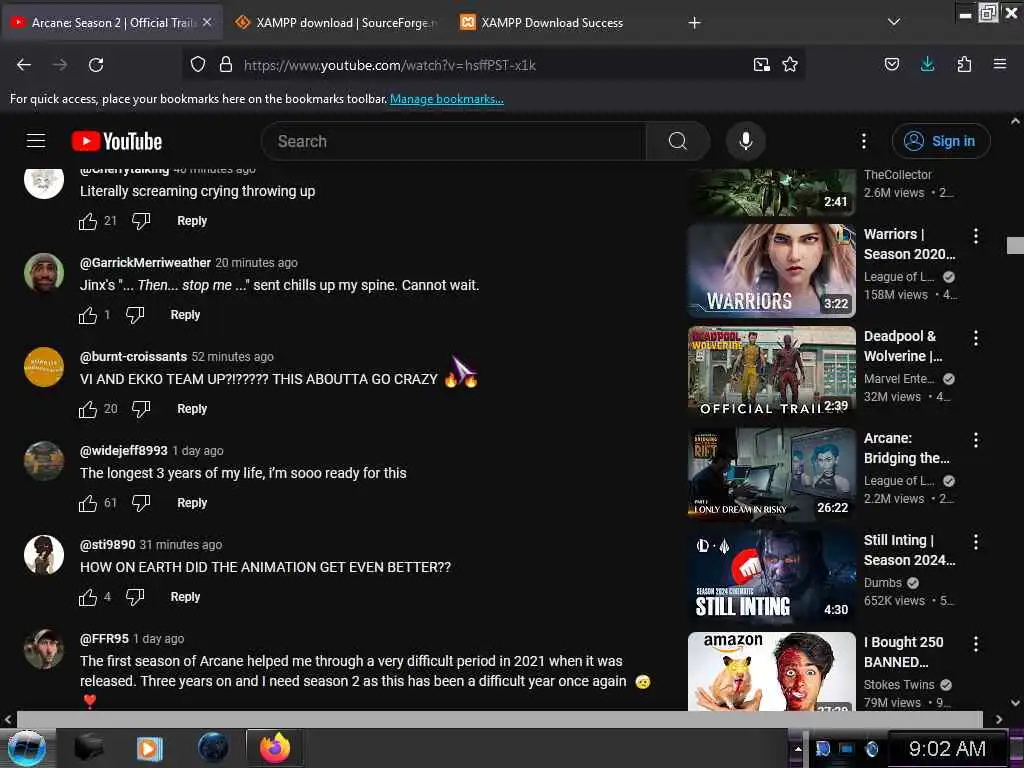Show site tracking protection shield
Screen dimensions: 1024x768
(x=198, y=65)
